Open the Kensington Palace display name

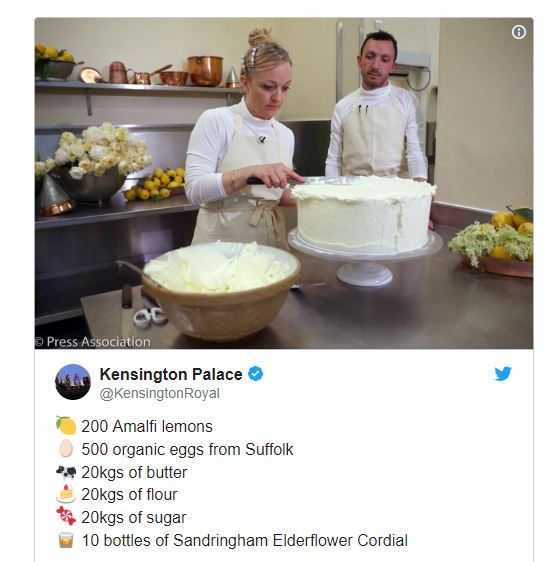pos(171,374)
